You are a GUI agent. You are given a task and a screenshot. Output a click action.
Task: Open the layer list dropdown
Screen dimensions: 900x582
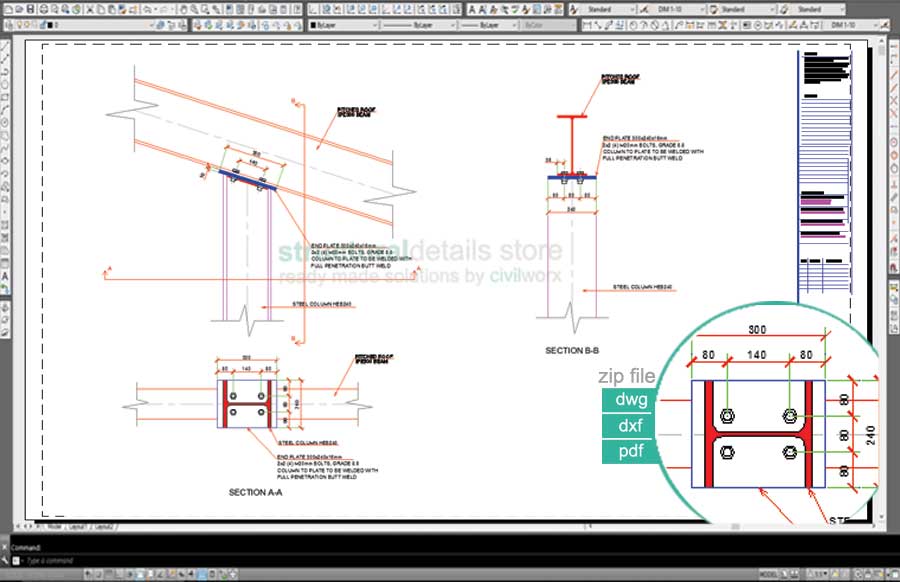tap(151, 25)
